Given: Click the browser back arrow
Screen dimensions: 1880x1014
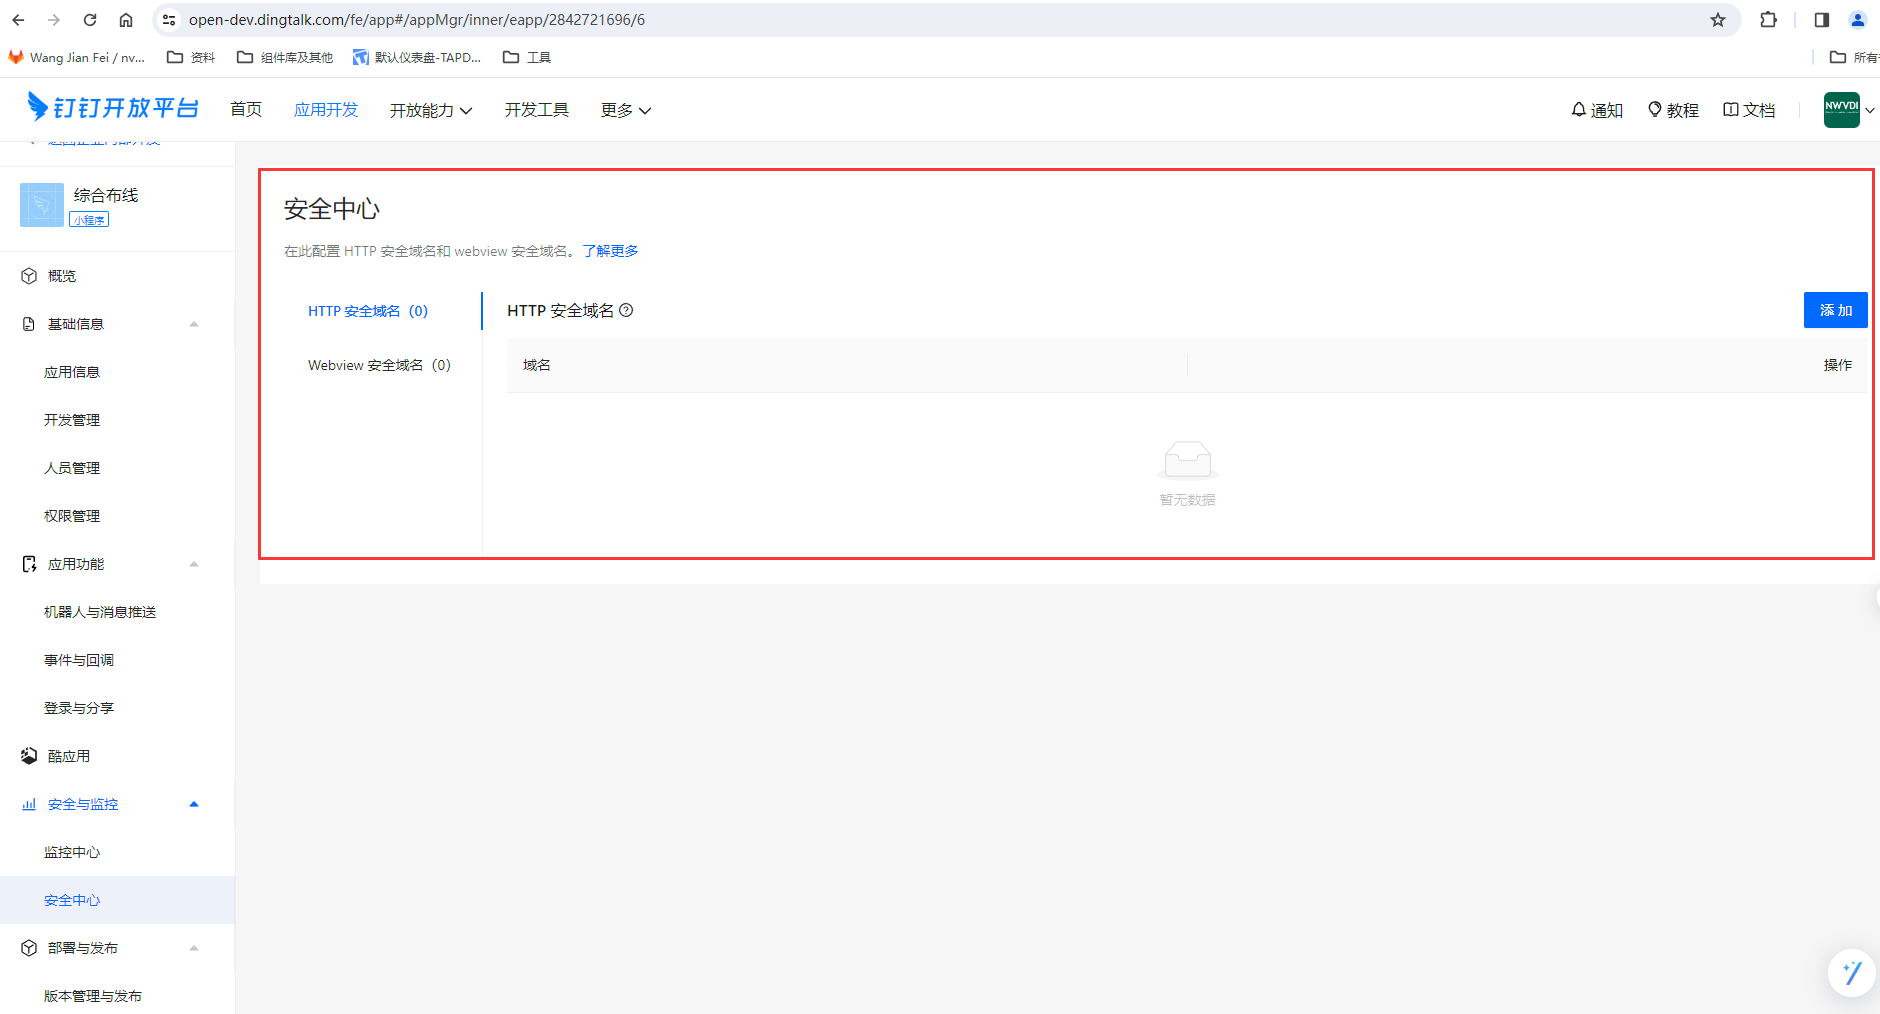Looking at the screenshot, I should [x=18, y=20].
